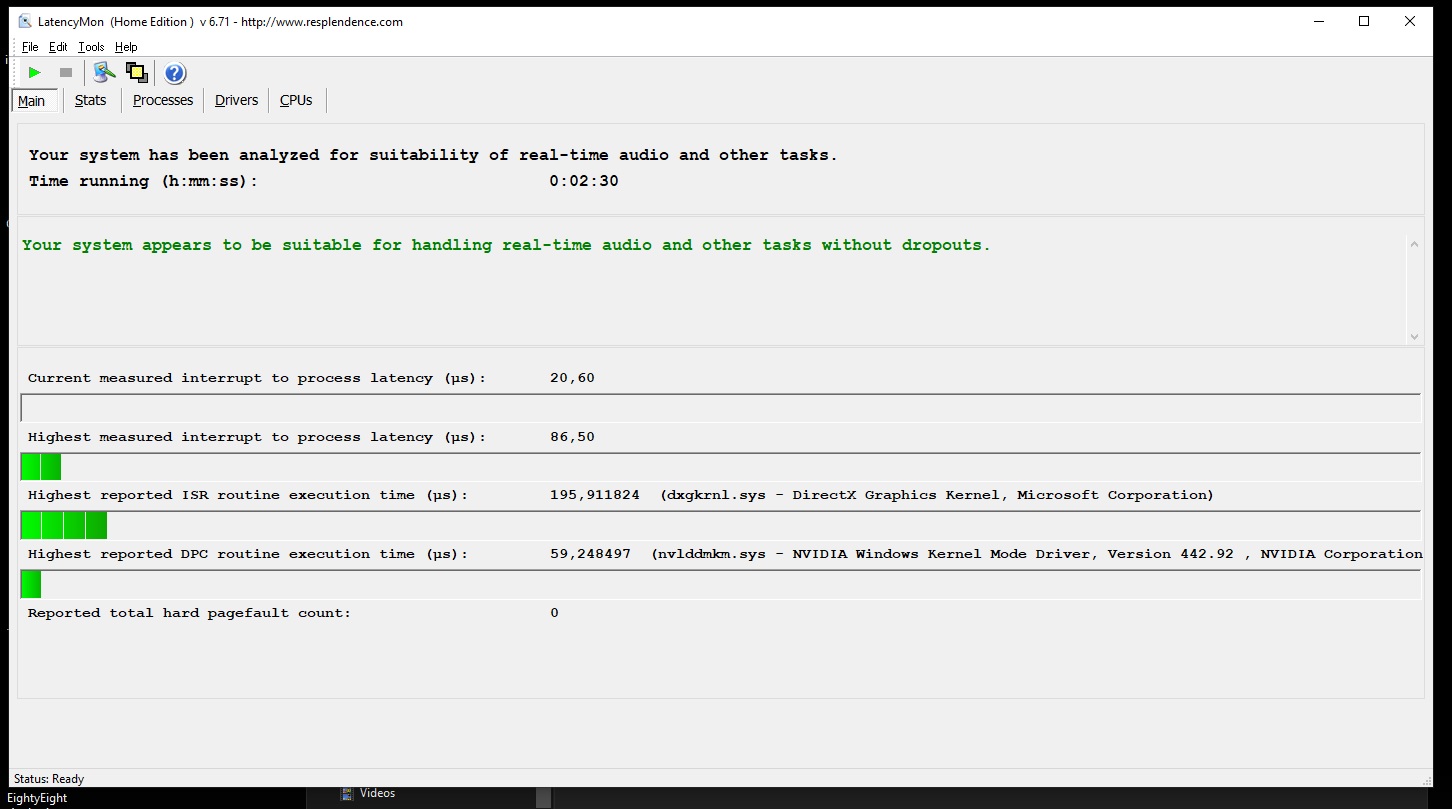This screenshot has width=1452, height=809.
Task: Click the ISR time value '195,911824'
Action: point(595,495)
